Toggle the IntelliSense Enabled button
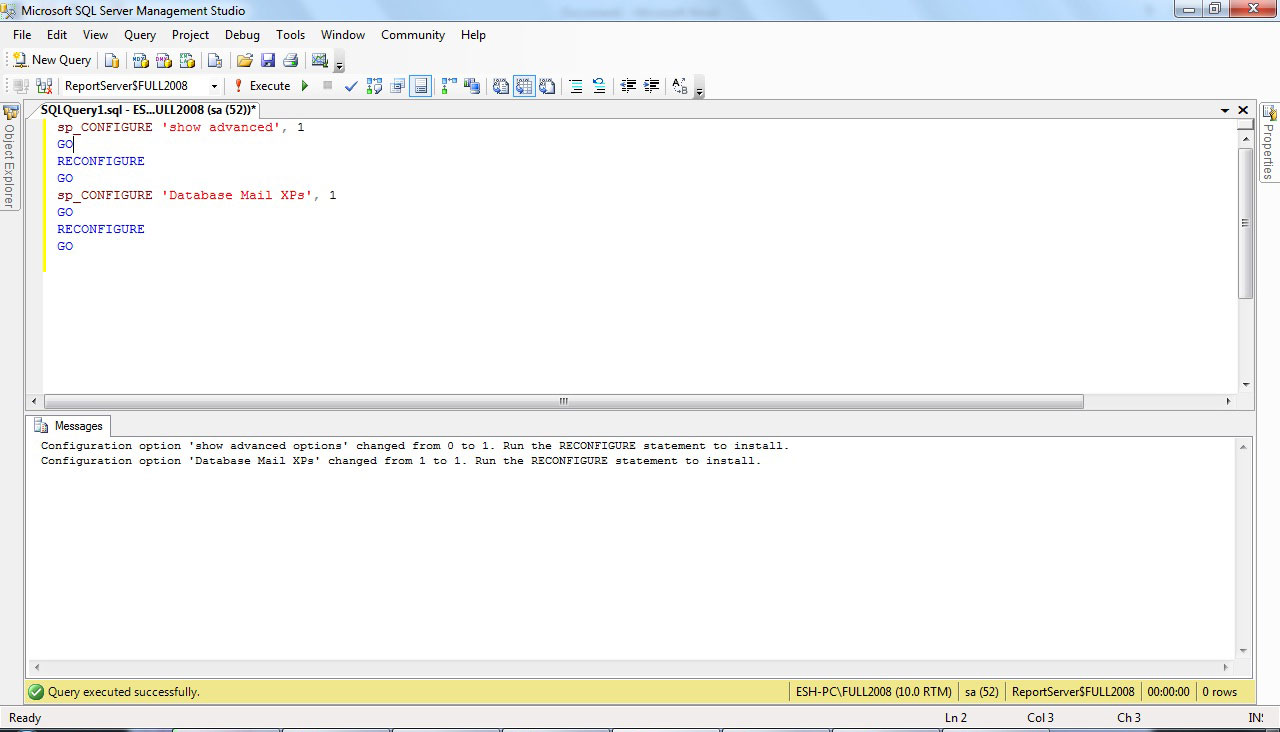Screen dimensions: 1280x732 421,86
